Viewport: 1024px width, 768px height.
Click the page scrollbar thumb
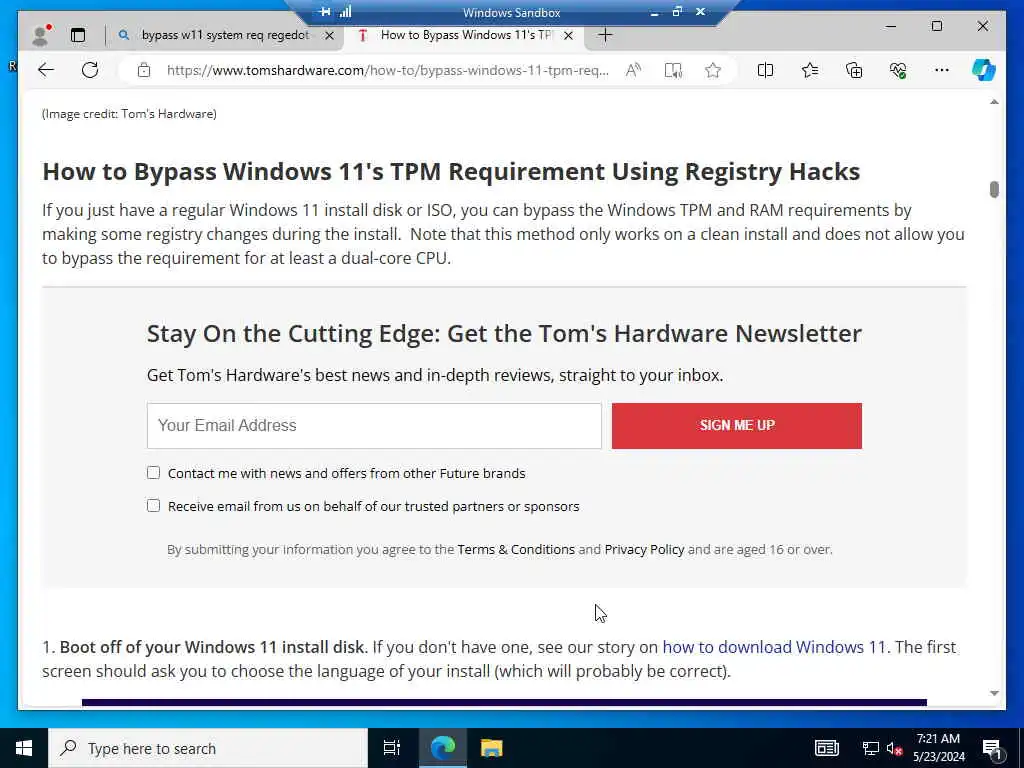(994, 189)
